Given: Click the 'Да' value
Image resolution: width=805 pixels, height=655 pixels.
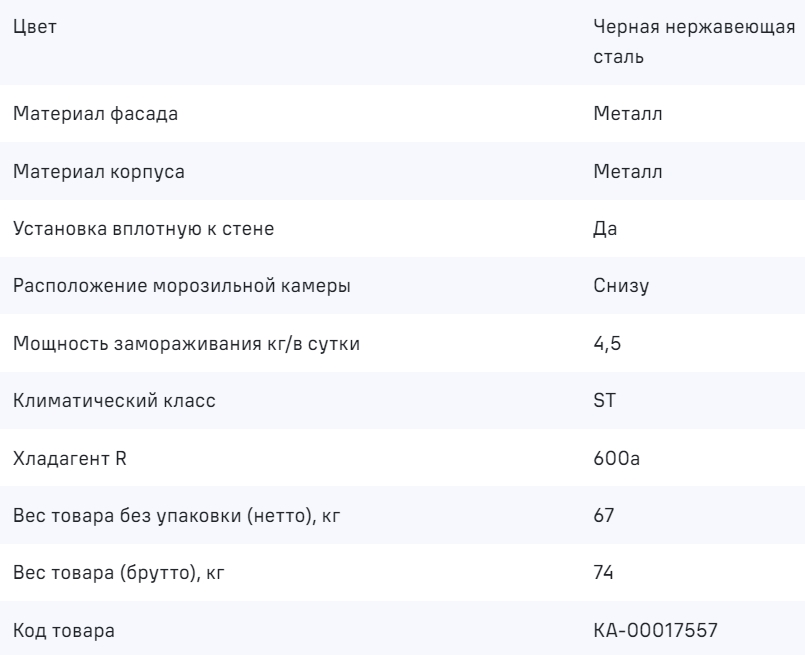Looking at the screenshot, I should coord(605,229).
